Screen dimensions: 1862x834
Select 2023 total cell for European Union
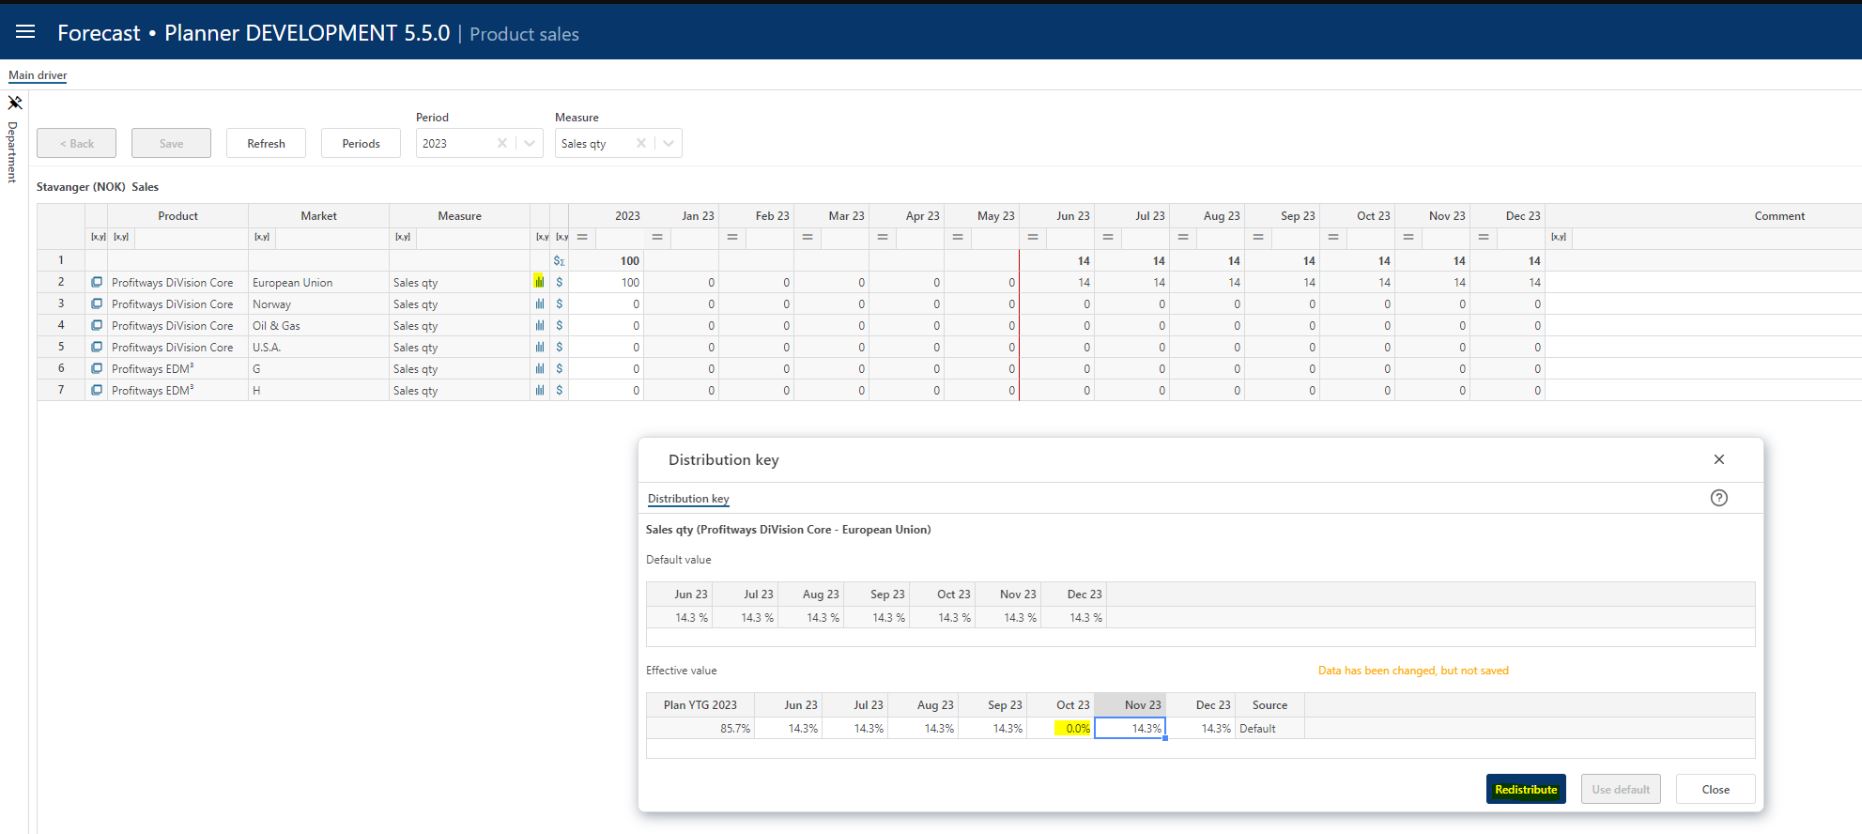pyautogui.click(x=606, y=282)
